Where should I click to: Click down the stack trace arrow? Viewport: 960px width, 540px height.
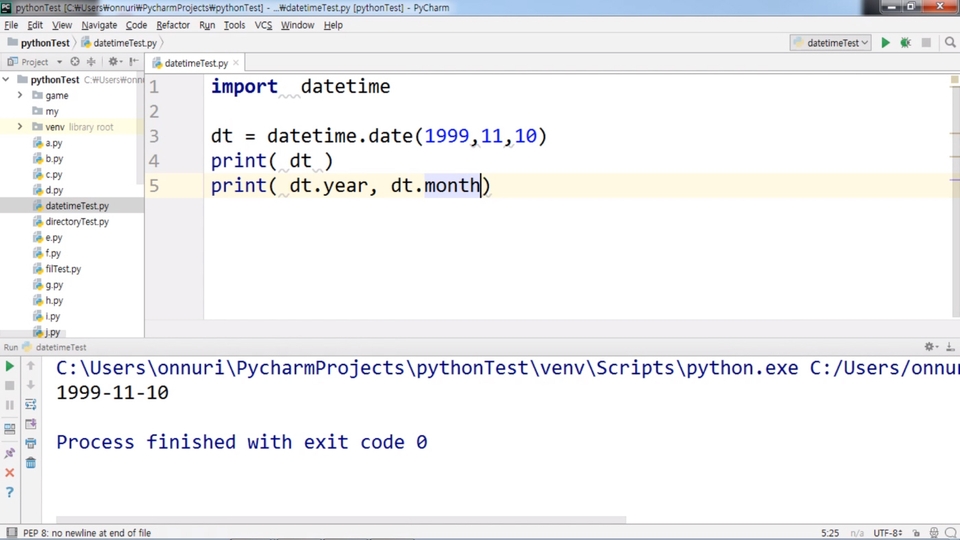point(31,385)
